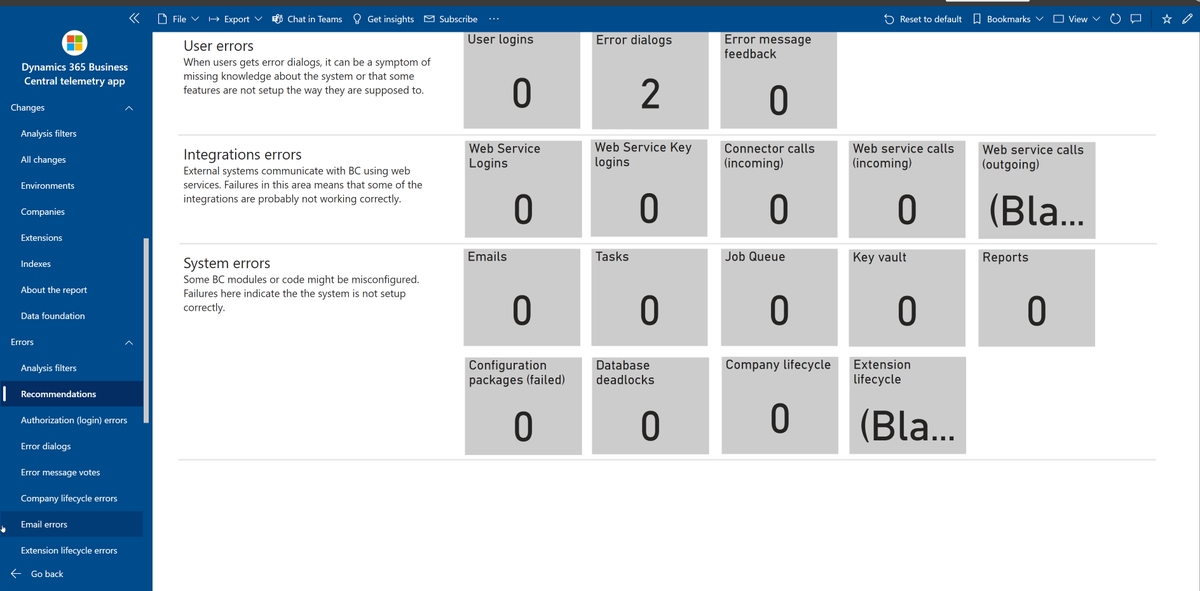Viewport: 1200px width, 591px height.
Task: Click the Extension lifecycle card
Action: tap(908, 405)
